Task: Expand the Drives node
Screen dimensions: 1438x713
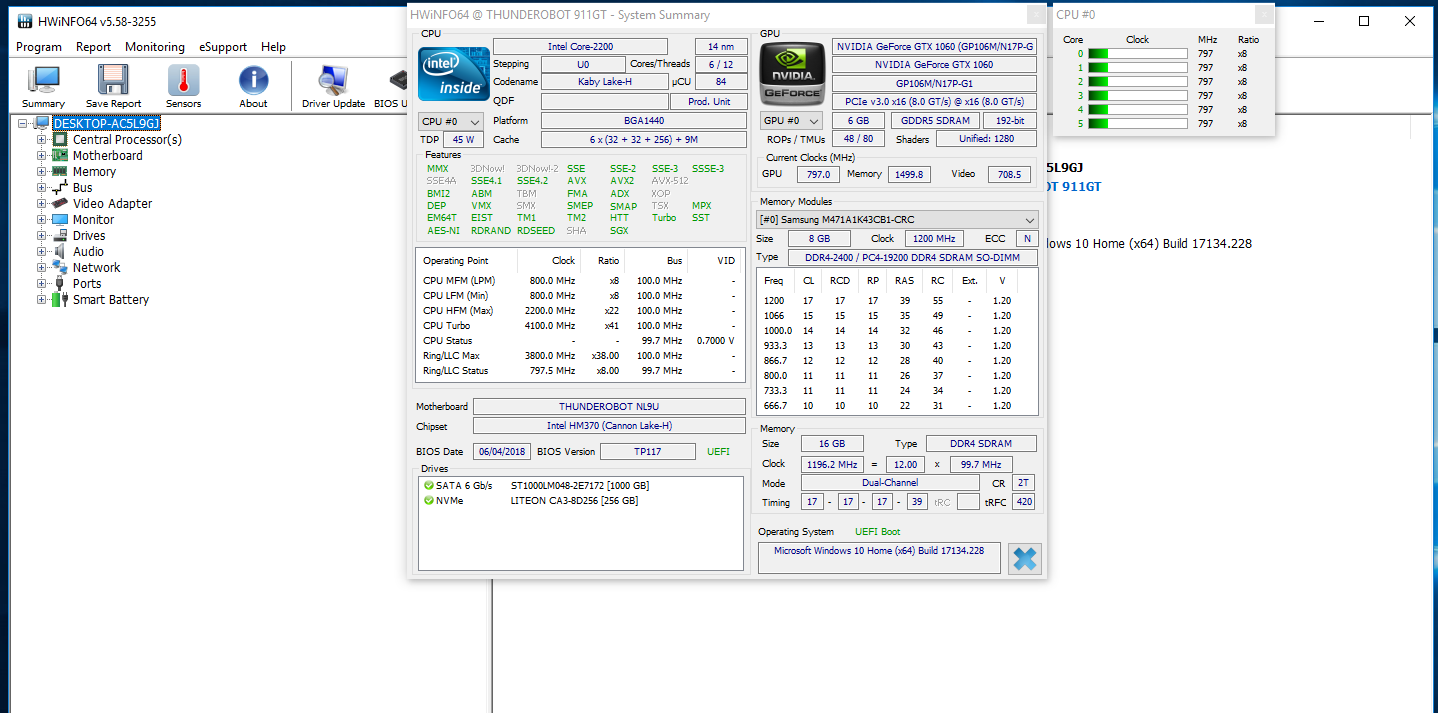Action: point(42,235)
